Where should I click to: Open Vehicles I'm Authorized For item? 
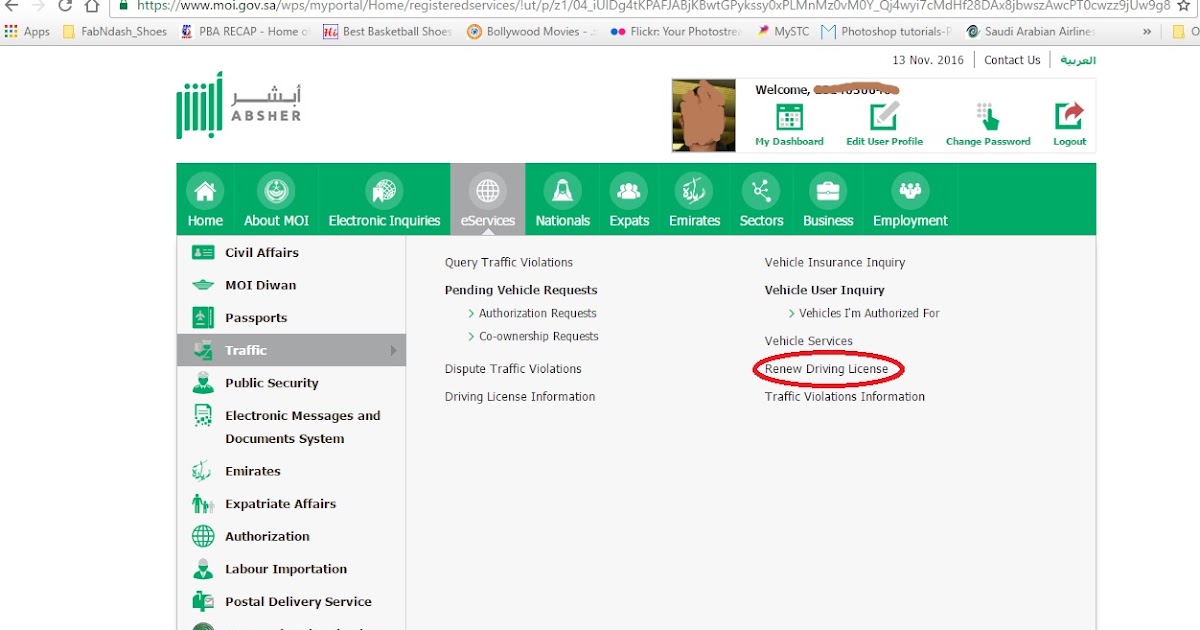[x=869, y=313]
